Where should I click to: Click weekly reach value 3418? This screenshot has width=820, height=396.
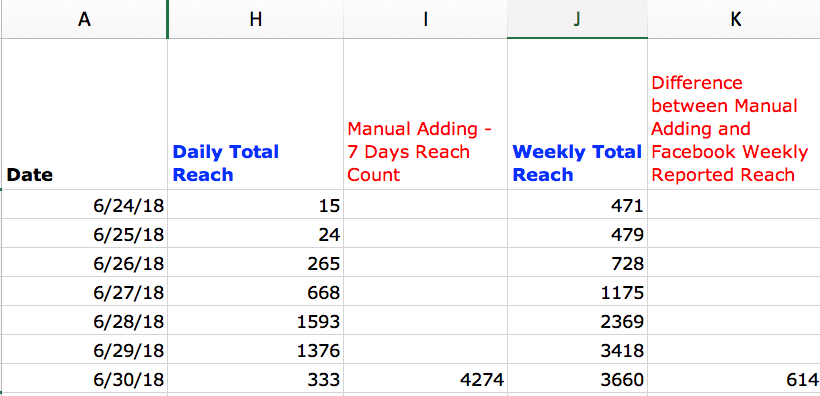point(577,349)
